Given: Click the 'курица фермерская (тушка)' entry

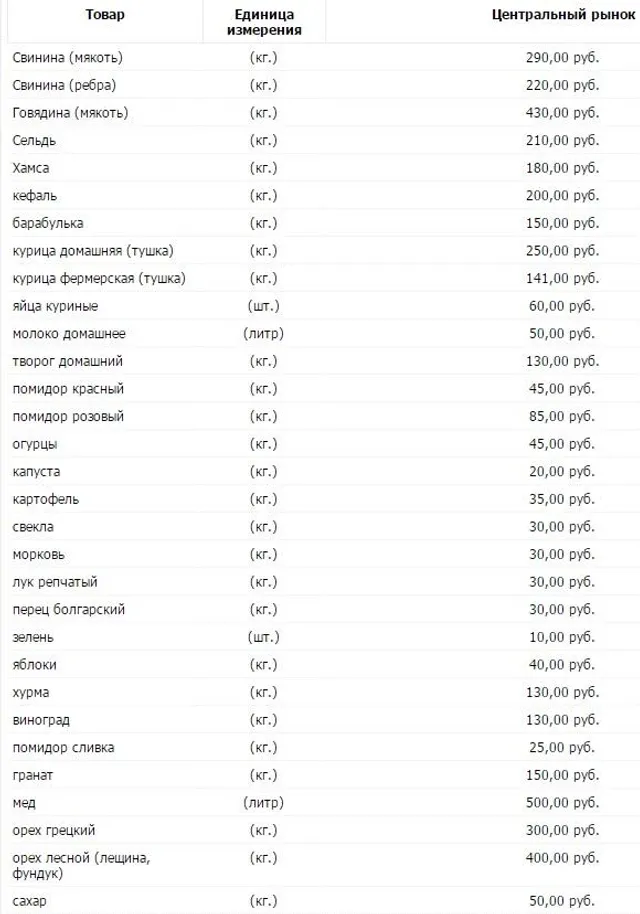Looking at the screenshot, I should (99, 278).
